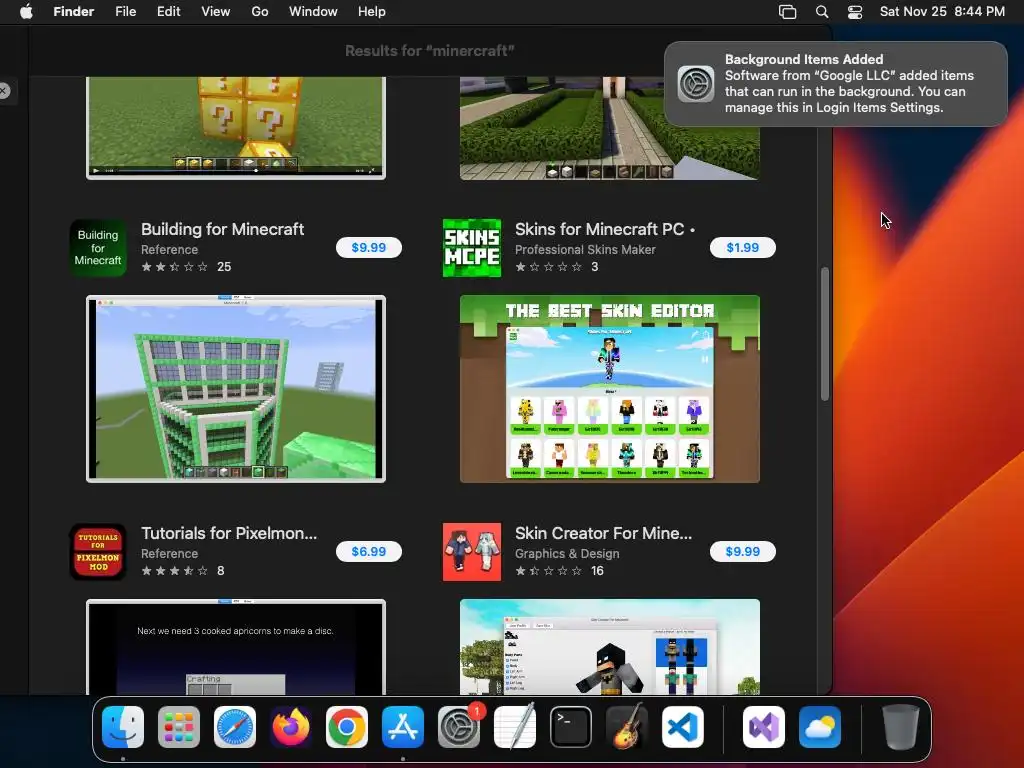1024x768 pixels.
Task: Click Graphics & Design category text
Action: pyautogui.click(x=567, y=554)
